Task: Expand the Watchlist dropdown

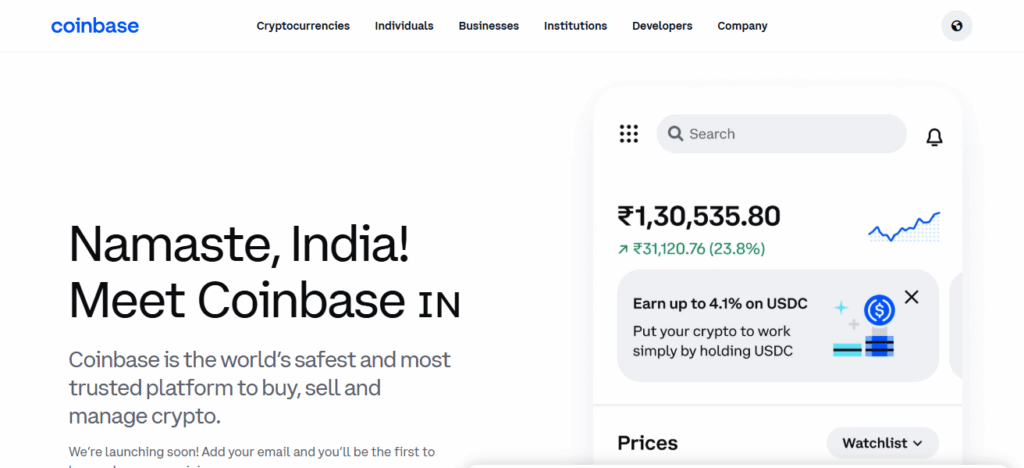Action: (882, 443)
